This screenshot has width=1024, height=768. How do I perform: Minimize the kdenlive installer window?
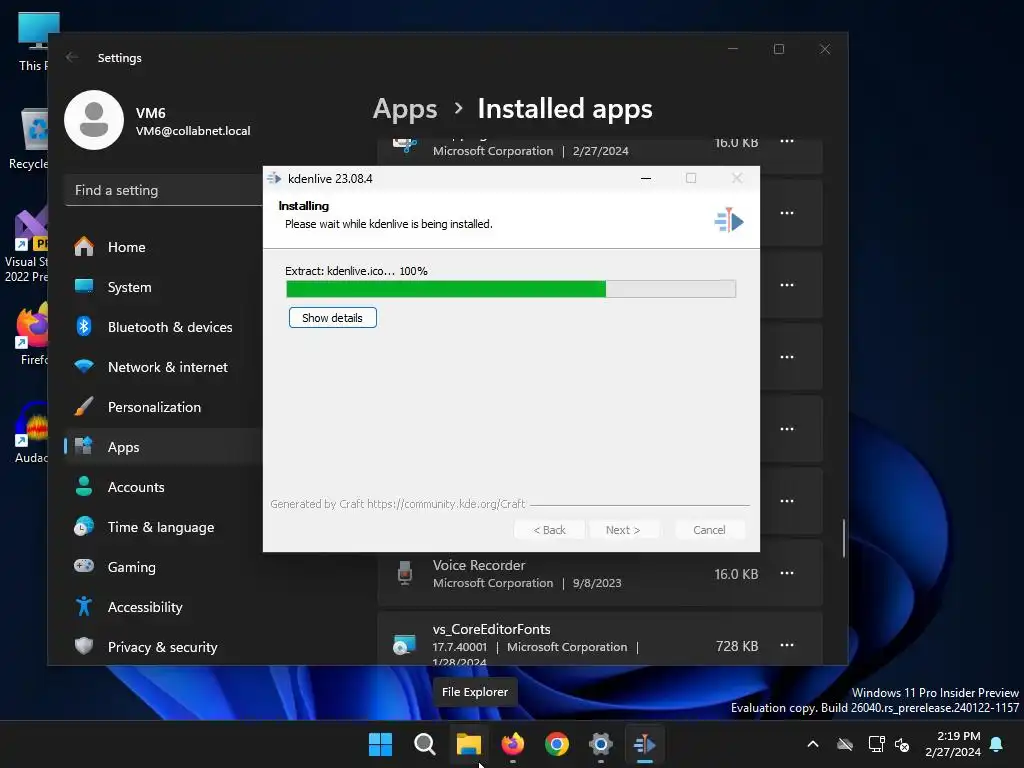pyautogui.click(x=646, y=178)
